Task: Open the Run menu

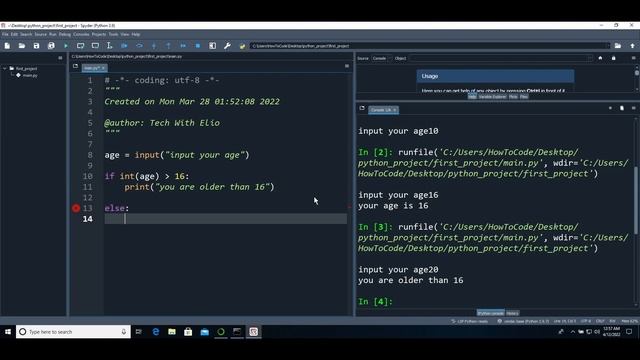Action: [x=53, y=34]
